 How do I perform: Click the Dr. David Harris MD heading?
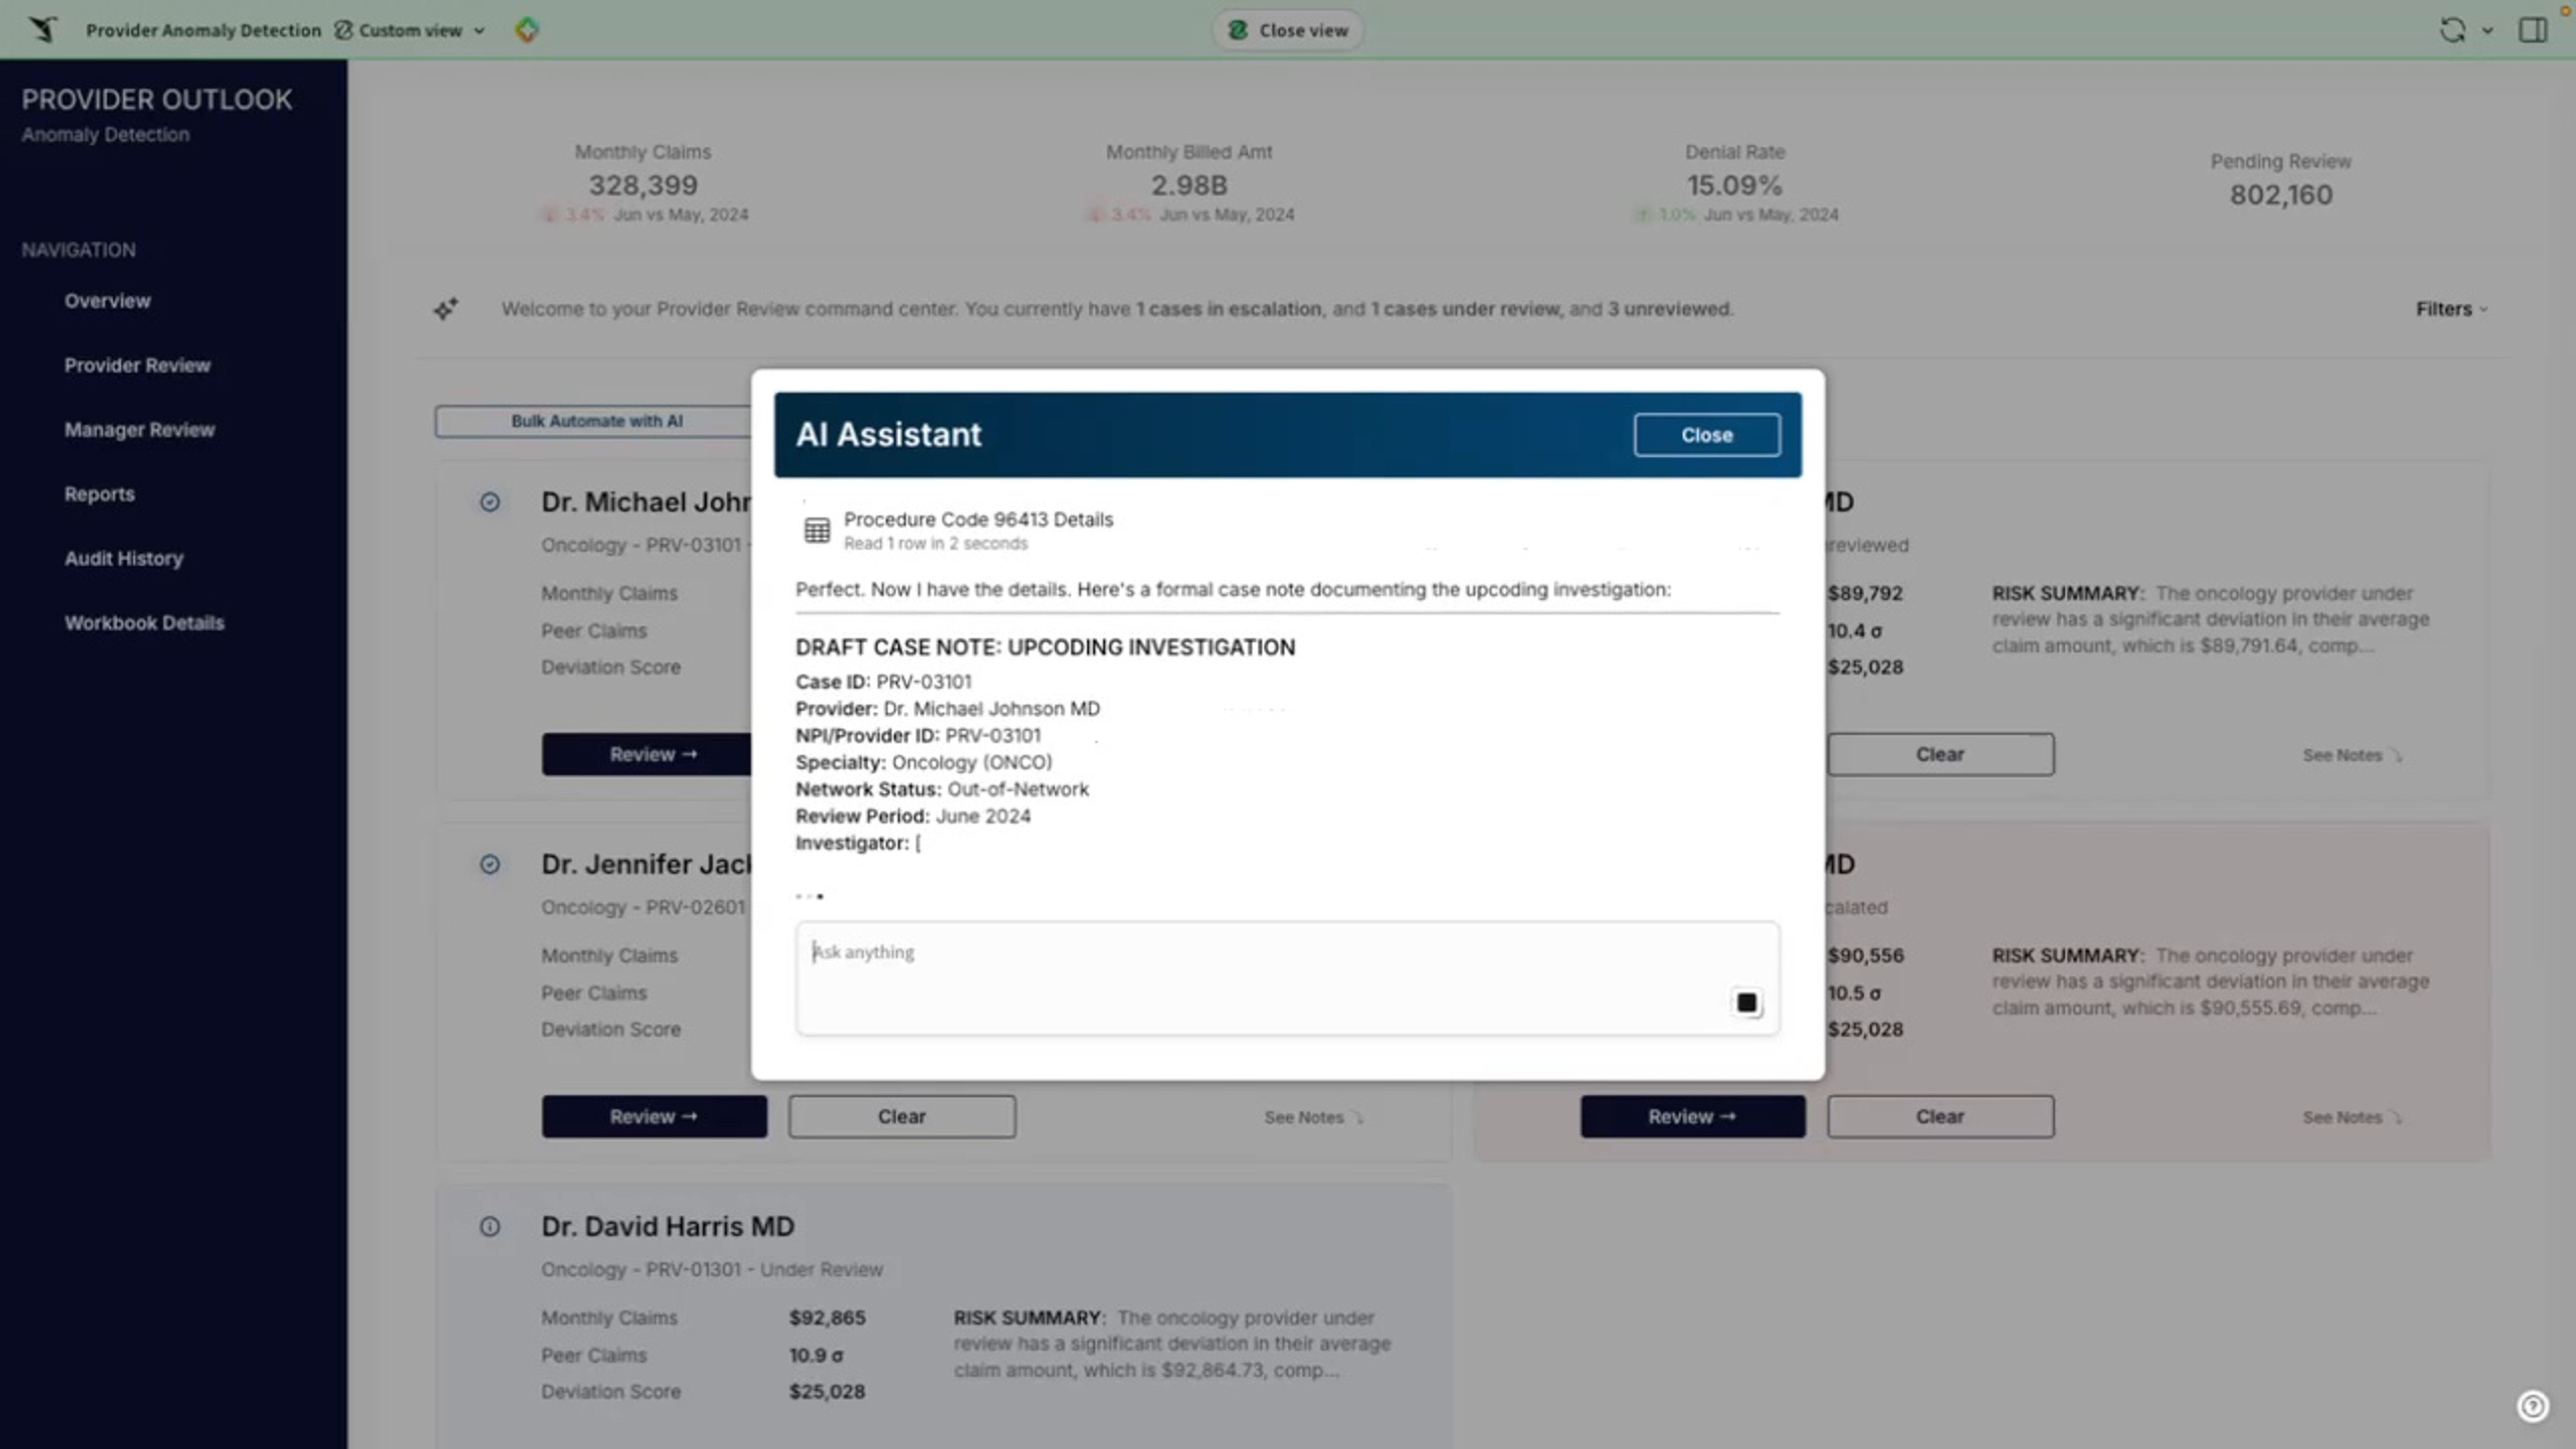tap(667, 1226)
